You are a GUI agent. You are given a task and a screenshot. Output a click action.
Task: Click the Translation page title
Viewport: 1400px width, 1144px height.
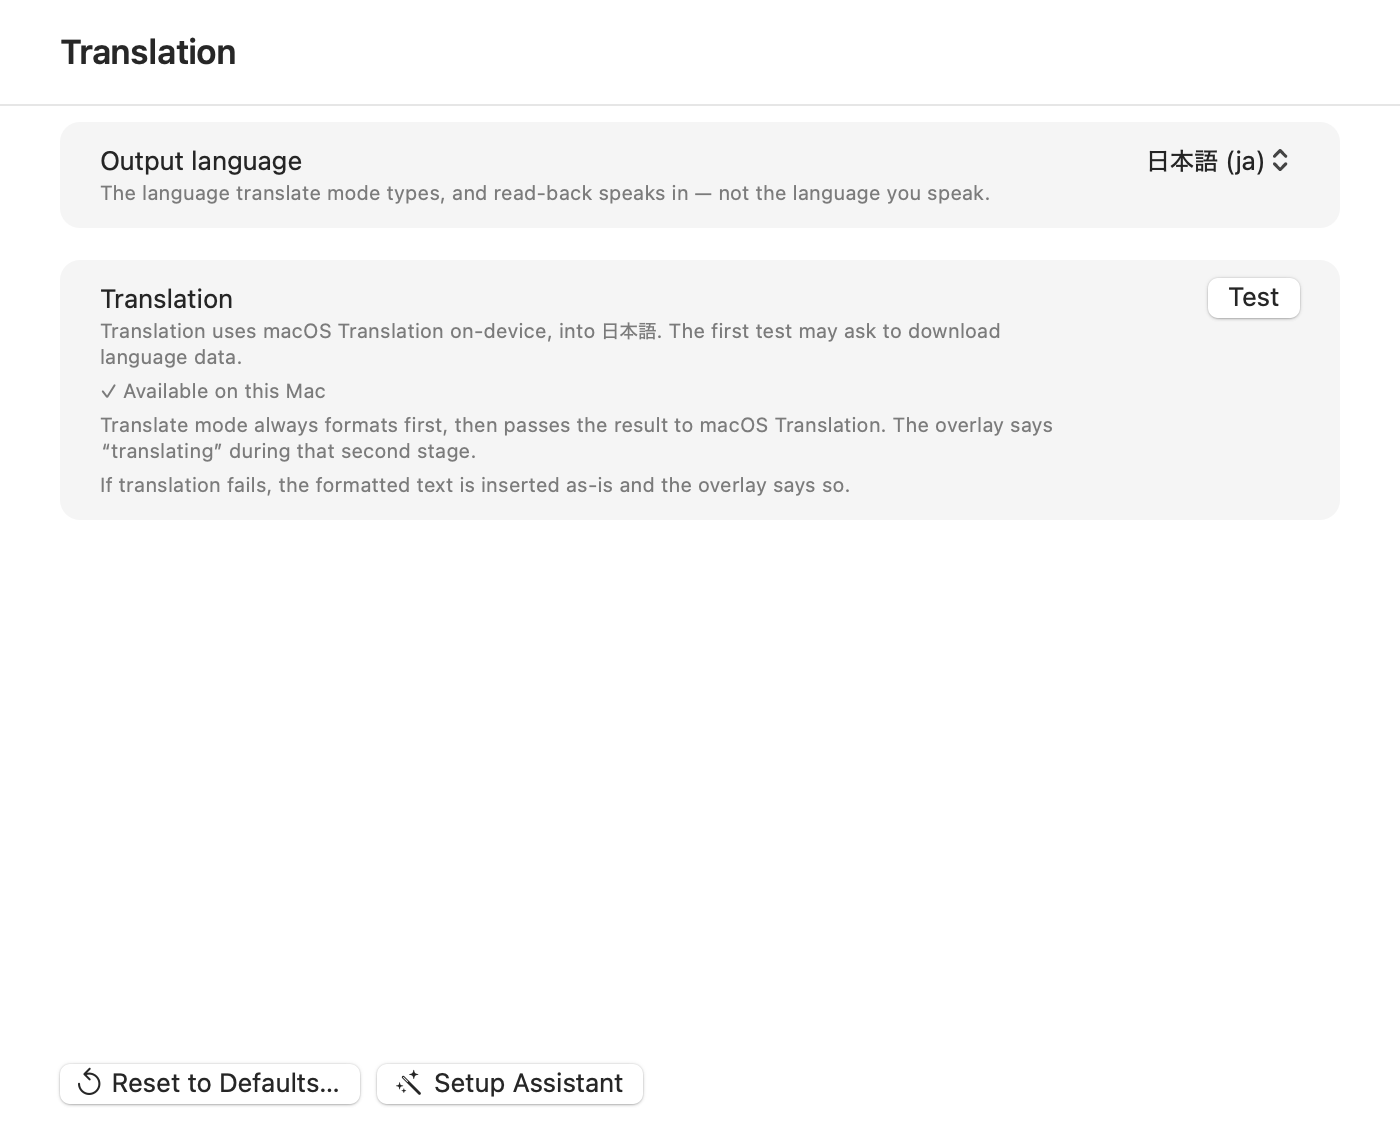point(148,52)
